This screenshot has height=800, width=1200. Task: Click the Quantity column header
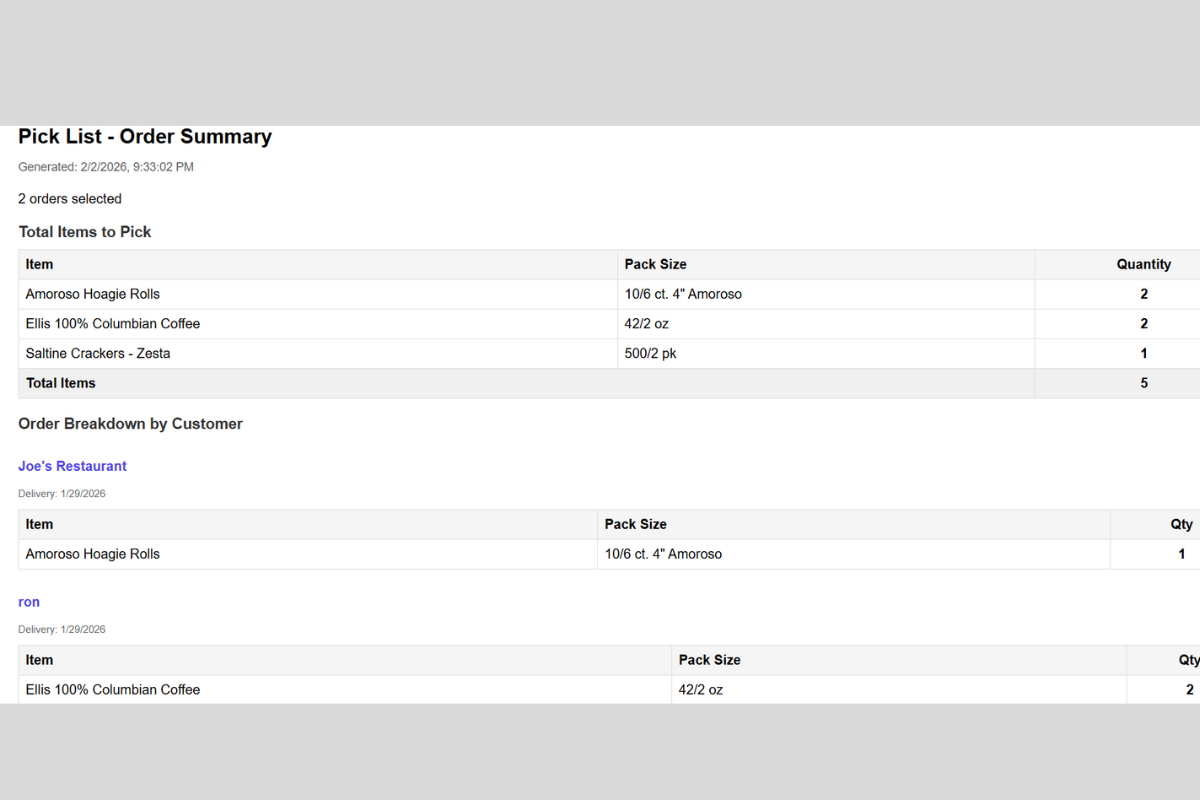tap(1144, 264)
